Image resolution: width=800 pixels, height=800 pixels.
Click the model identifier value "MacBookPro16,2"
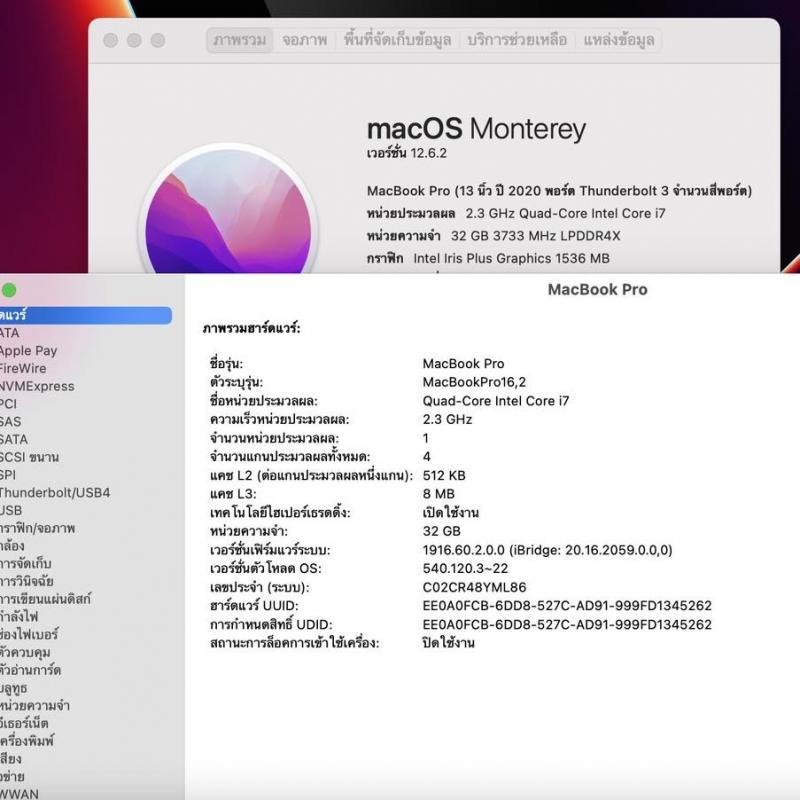click(x=474, y=382)
